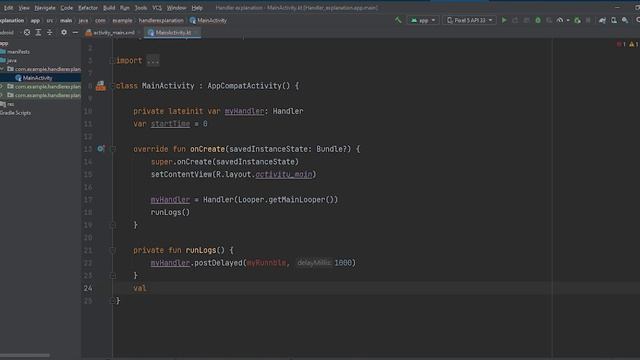This screenshot has width=640, height=360.
Task: Click the activity_main layout reference in code
Action: [284, 174]
